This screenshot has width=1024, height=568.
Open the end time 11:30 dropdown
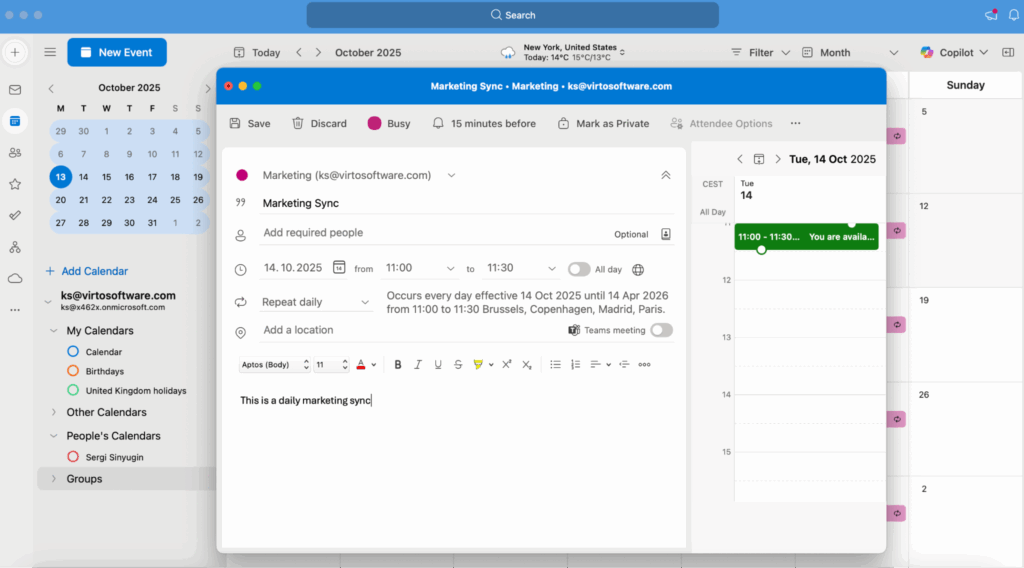[x=552, y=268]
